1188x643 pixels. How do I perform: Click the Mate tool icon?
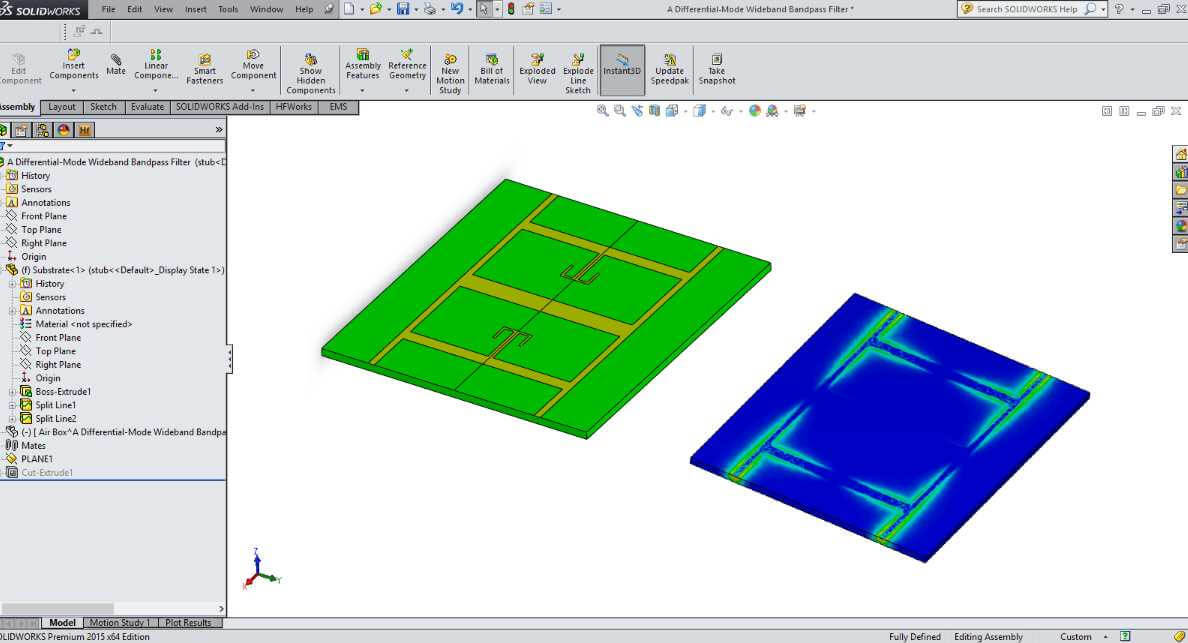click(116, 63)
